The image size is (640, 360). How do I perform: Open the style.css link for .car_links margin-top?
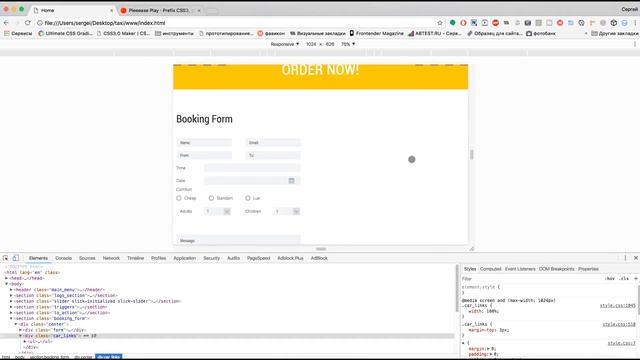tap(619, 324)
